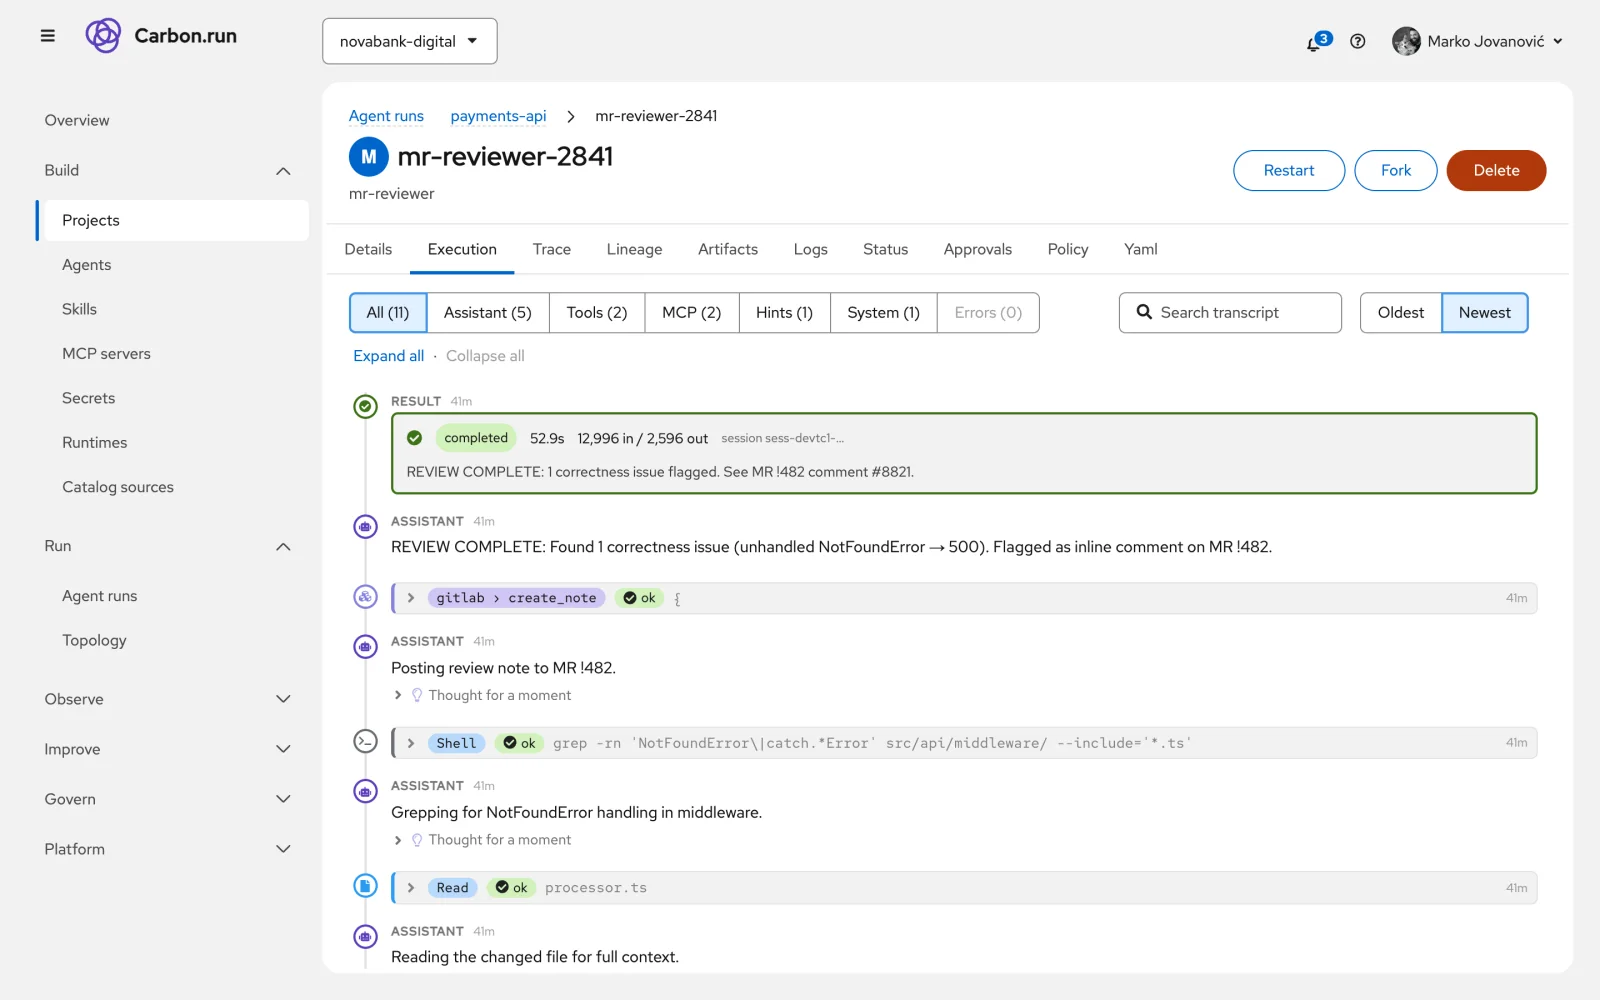
Task: Click the magnifier icon in Search transcript
Action: [1144, 312]
